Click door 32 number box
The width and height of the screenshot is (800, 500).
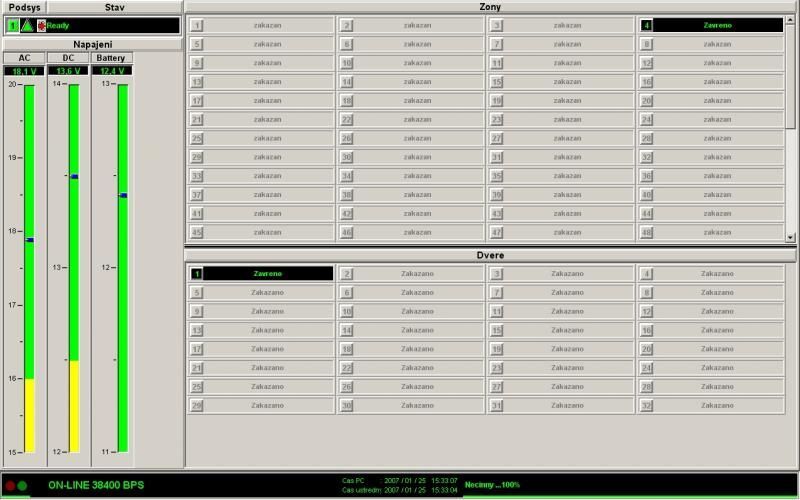[647, 405]
